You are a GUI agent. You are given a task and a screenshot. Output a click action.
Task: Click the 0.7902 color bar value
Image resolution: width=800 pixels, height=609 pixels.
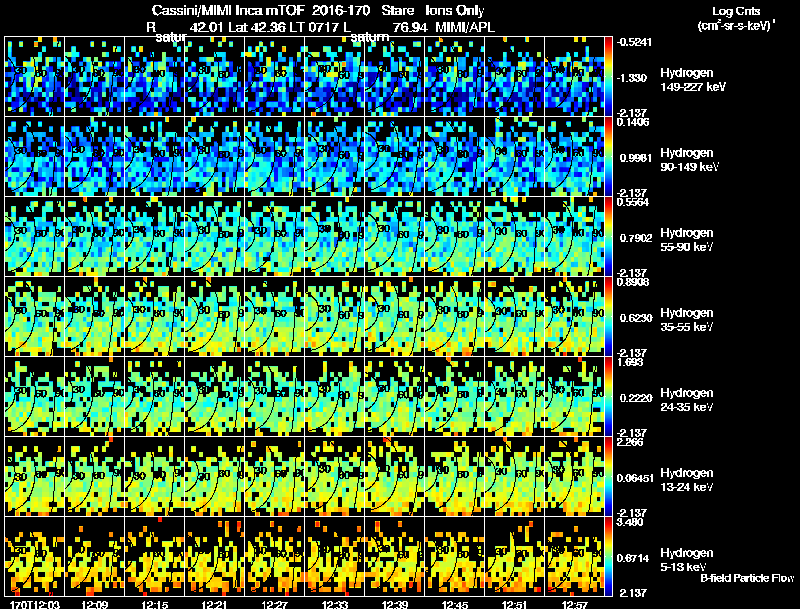635,238
